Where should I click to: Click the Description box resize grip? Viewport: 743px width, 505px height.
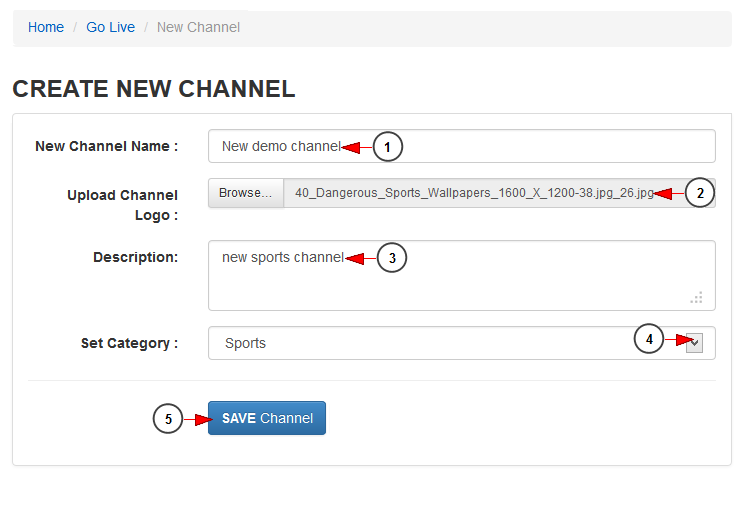pos(697,298)
